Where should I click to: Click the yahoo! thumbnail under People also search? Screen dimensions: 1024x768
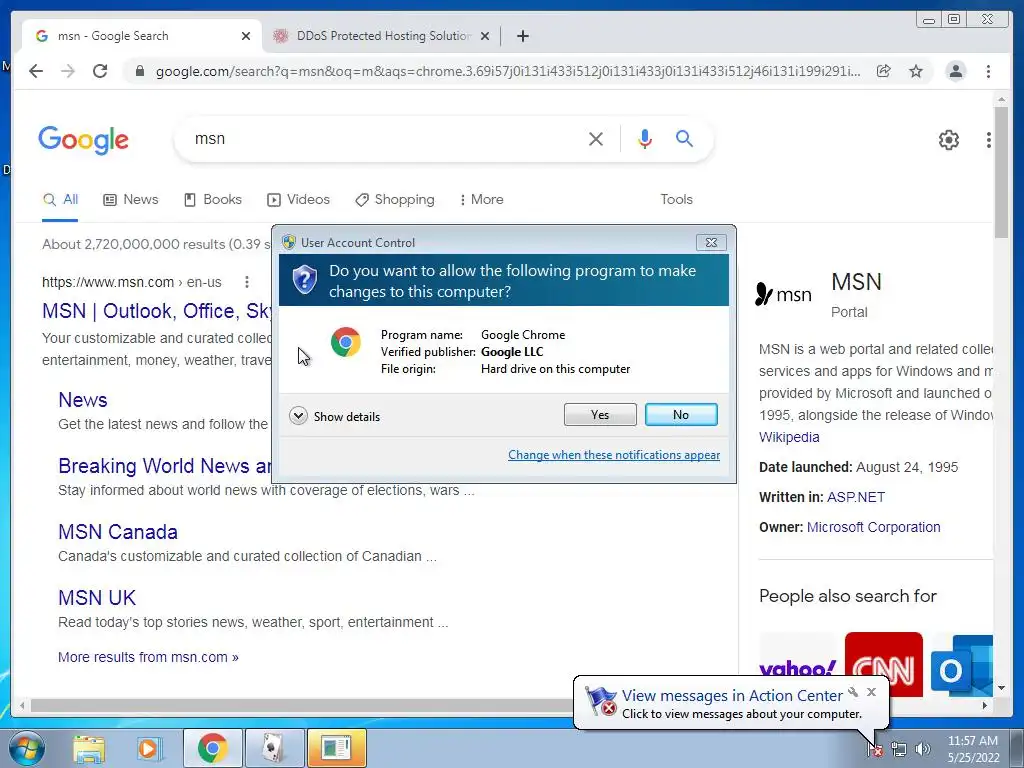tap(798, 664)
